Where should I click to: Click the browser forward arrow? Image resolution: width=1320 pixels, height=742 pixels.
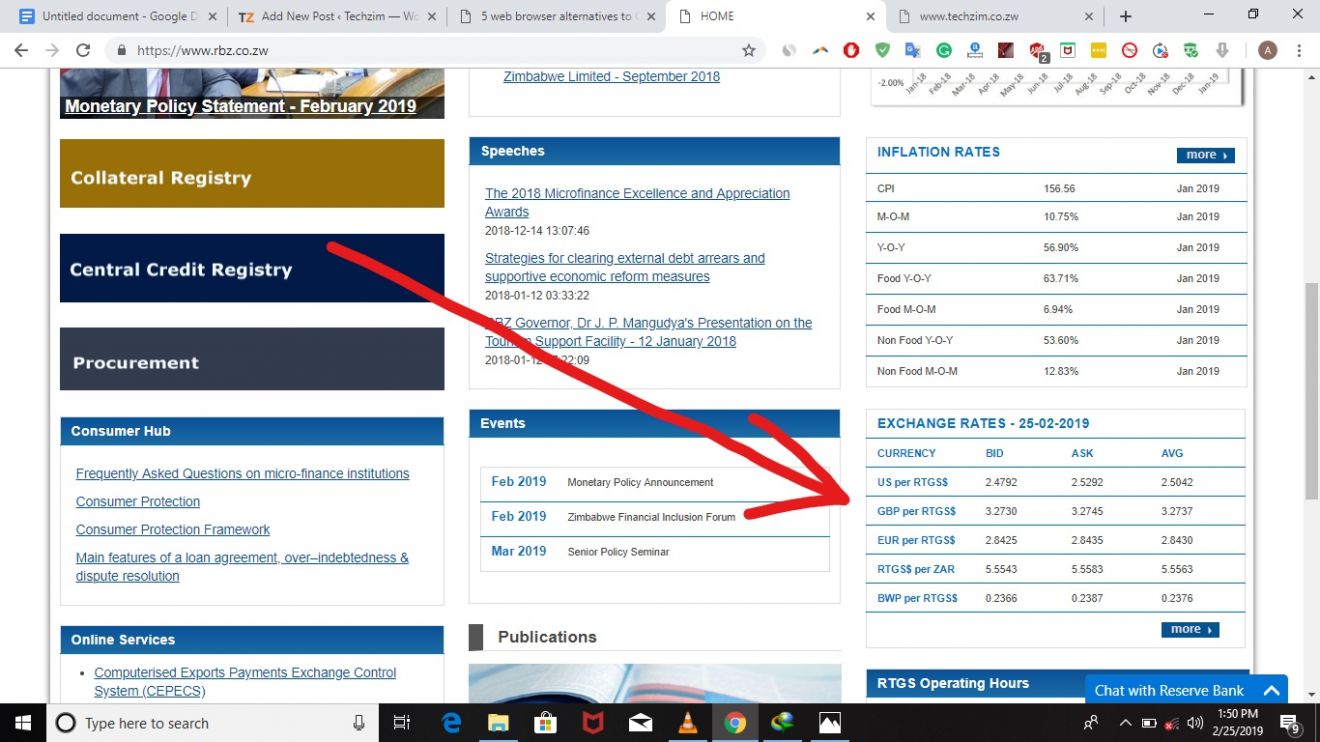(x=52, y=50)
